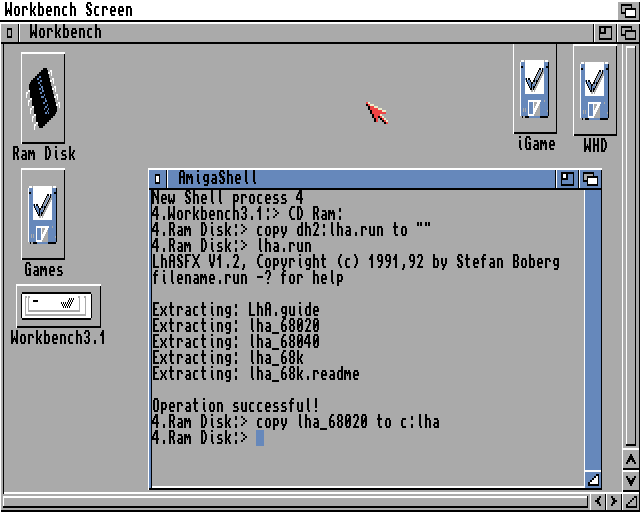The height and width of the screenshot is (512, 640).
Task: Click the AmigaShell window depth gadget
Action: click(x=591, y=179)
